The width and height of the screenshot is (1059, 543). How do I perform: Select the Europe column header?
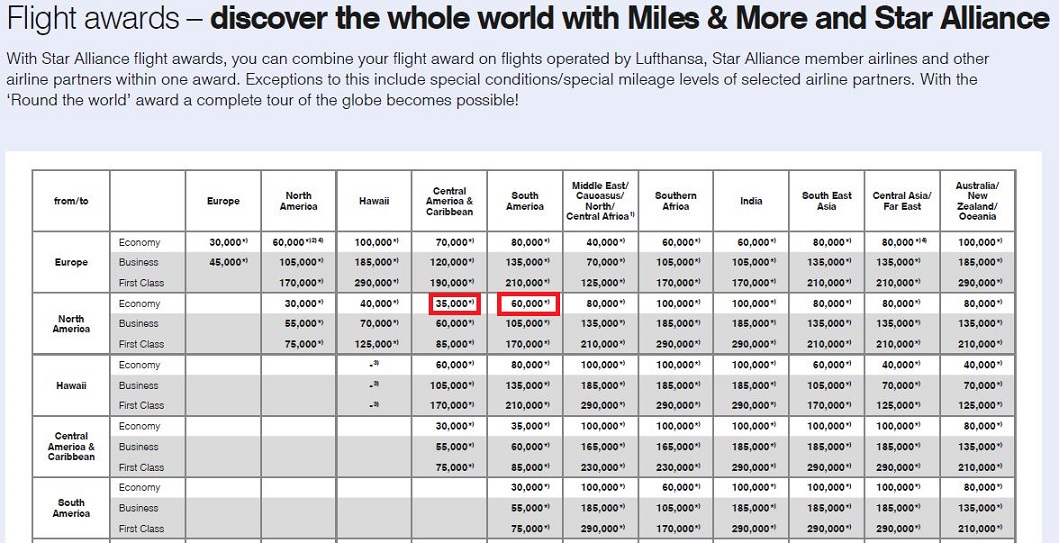pos(223,201)
